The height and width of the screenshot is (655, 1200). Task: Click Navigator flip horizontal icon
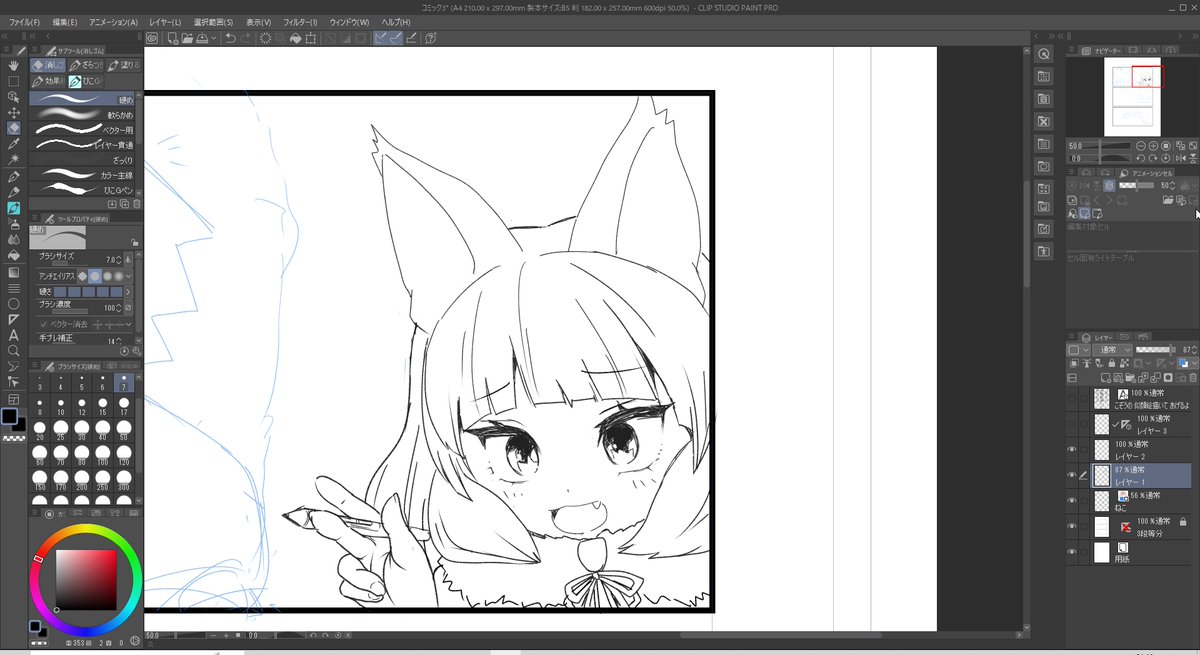1180,158
